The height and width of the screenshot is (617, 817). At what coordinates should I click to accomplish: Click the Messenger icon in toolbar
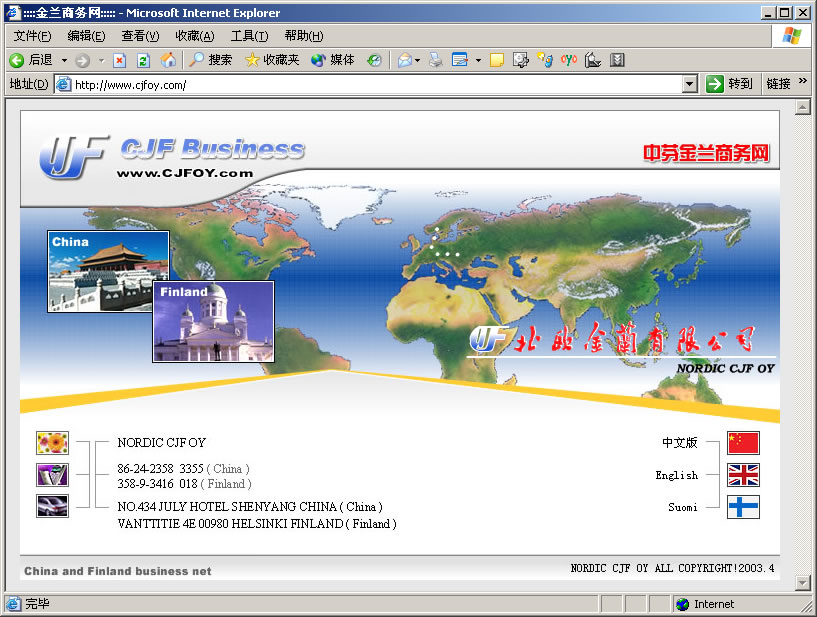click(545, 60)
